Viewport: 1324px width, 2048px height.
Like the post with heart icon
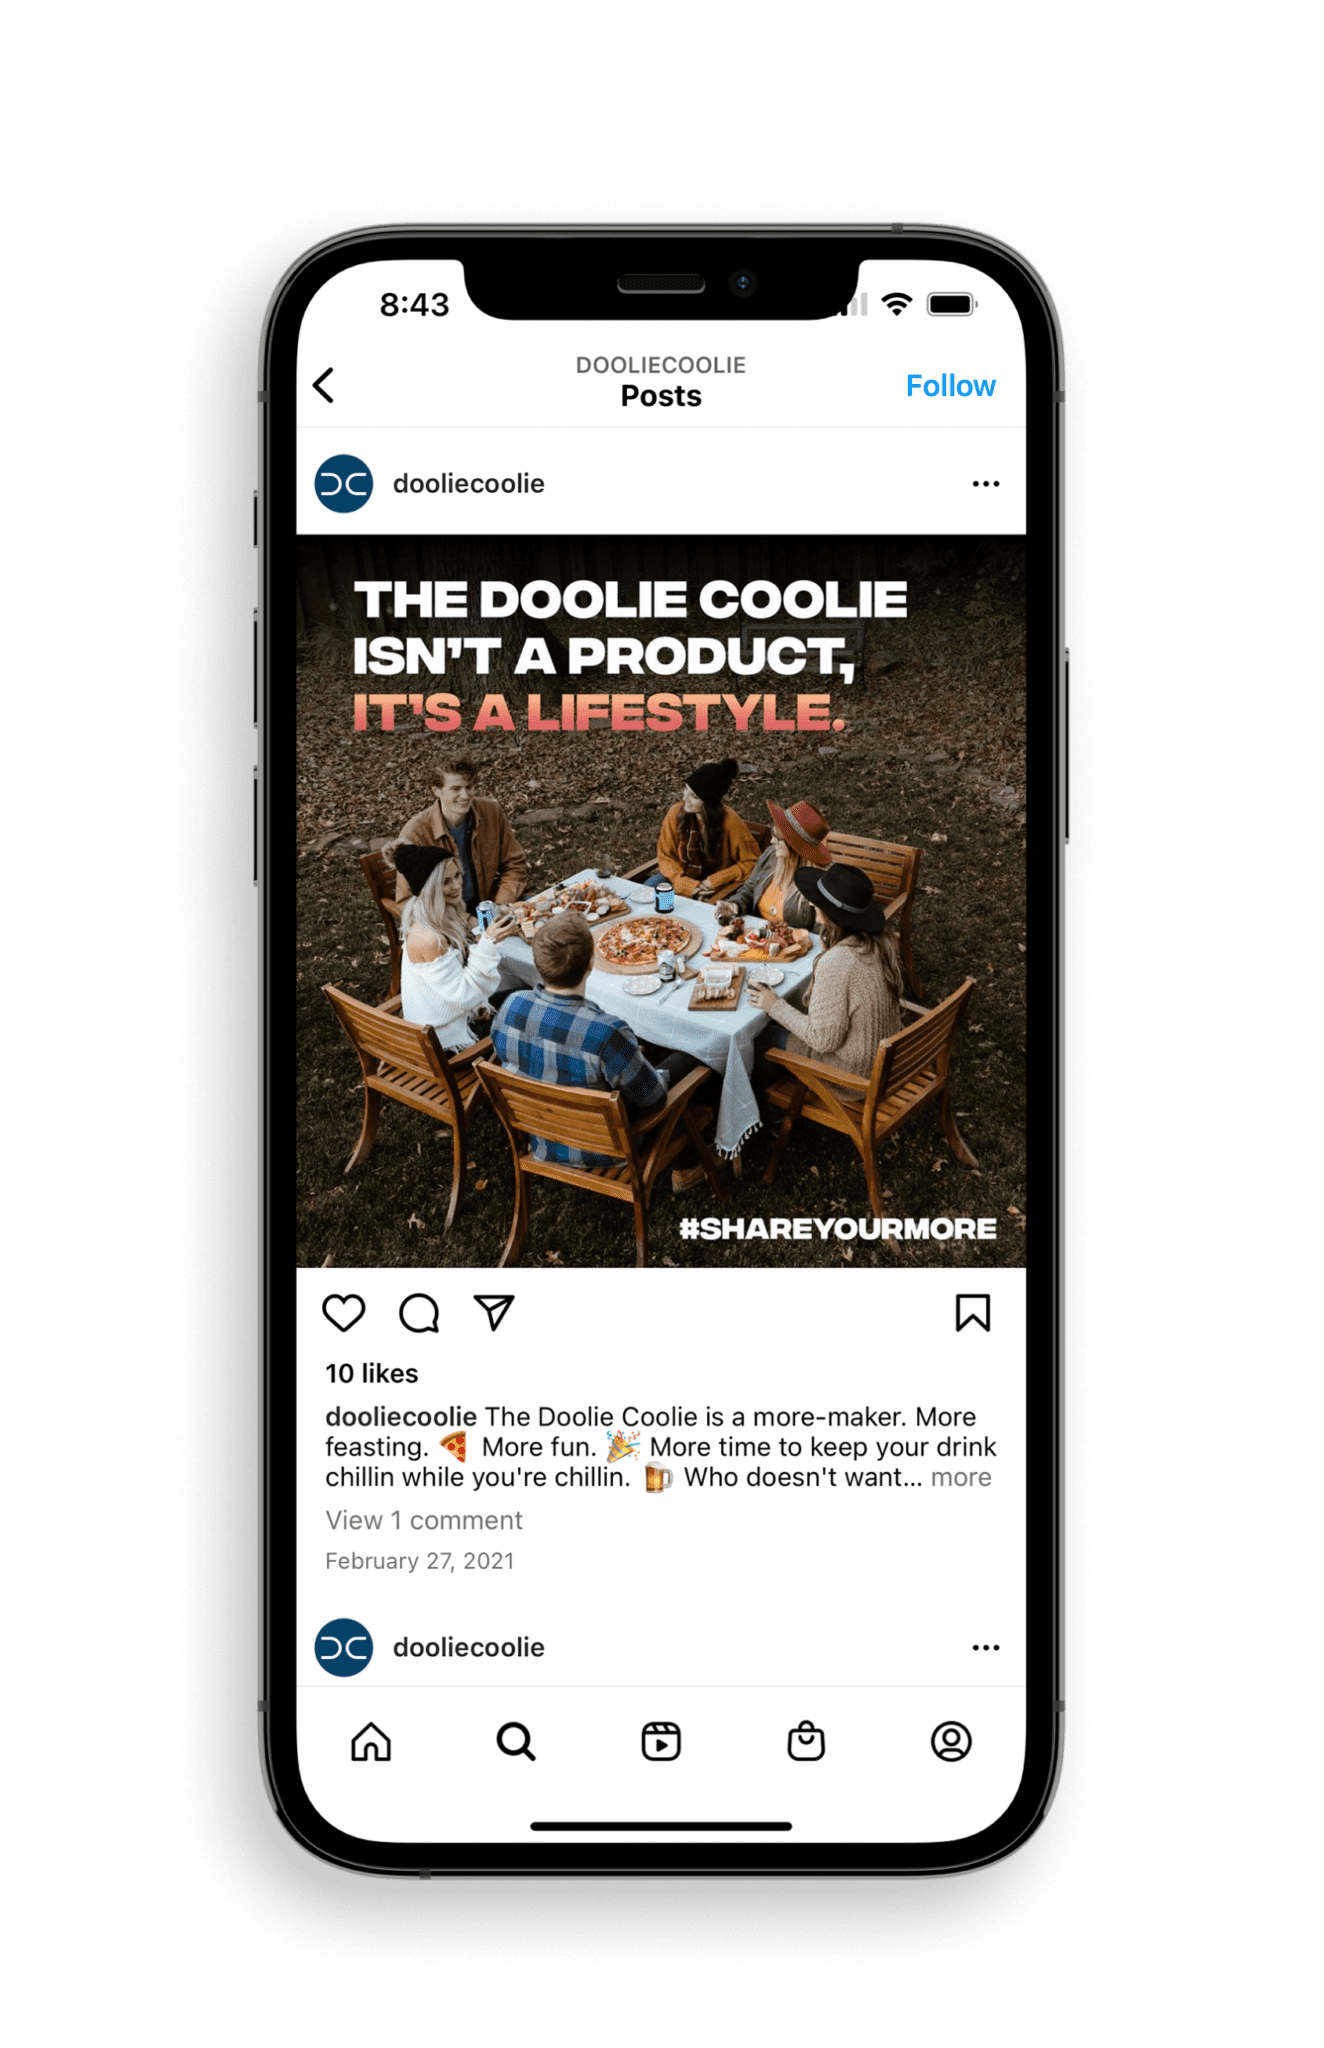click(x=343, y=1313)
